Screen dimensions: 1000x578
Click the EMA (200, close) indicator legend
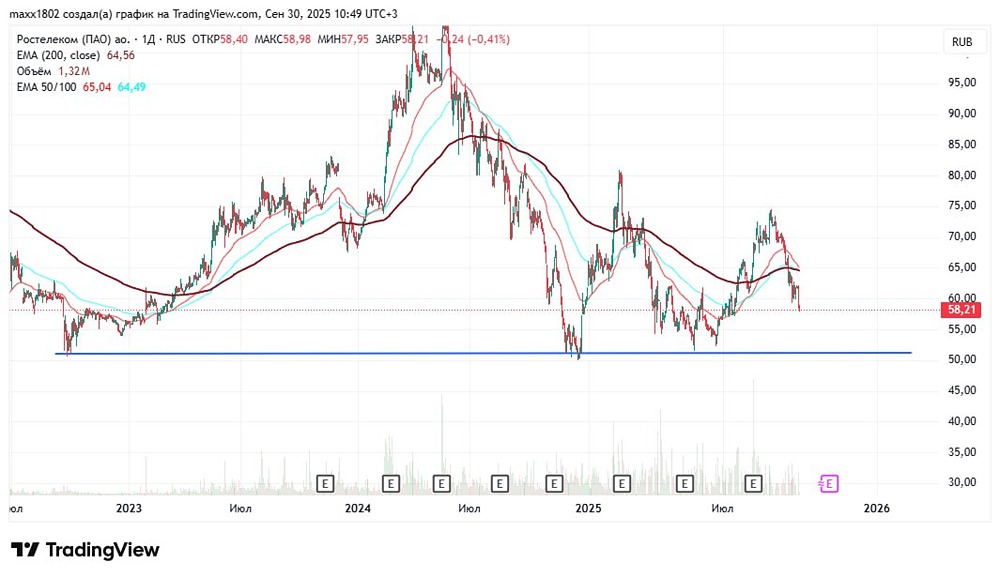coord(58,56)
